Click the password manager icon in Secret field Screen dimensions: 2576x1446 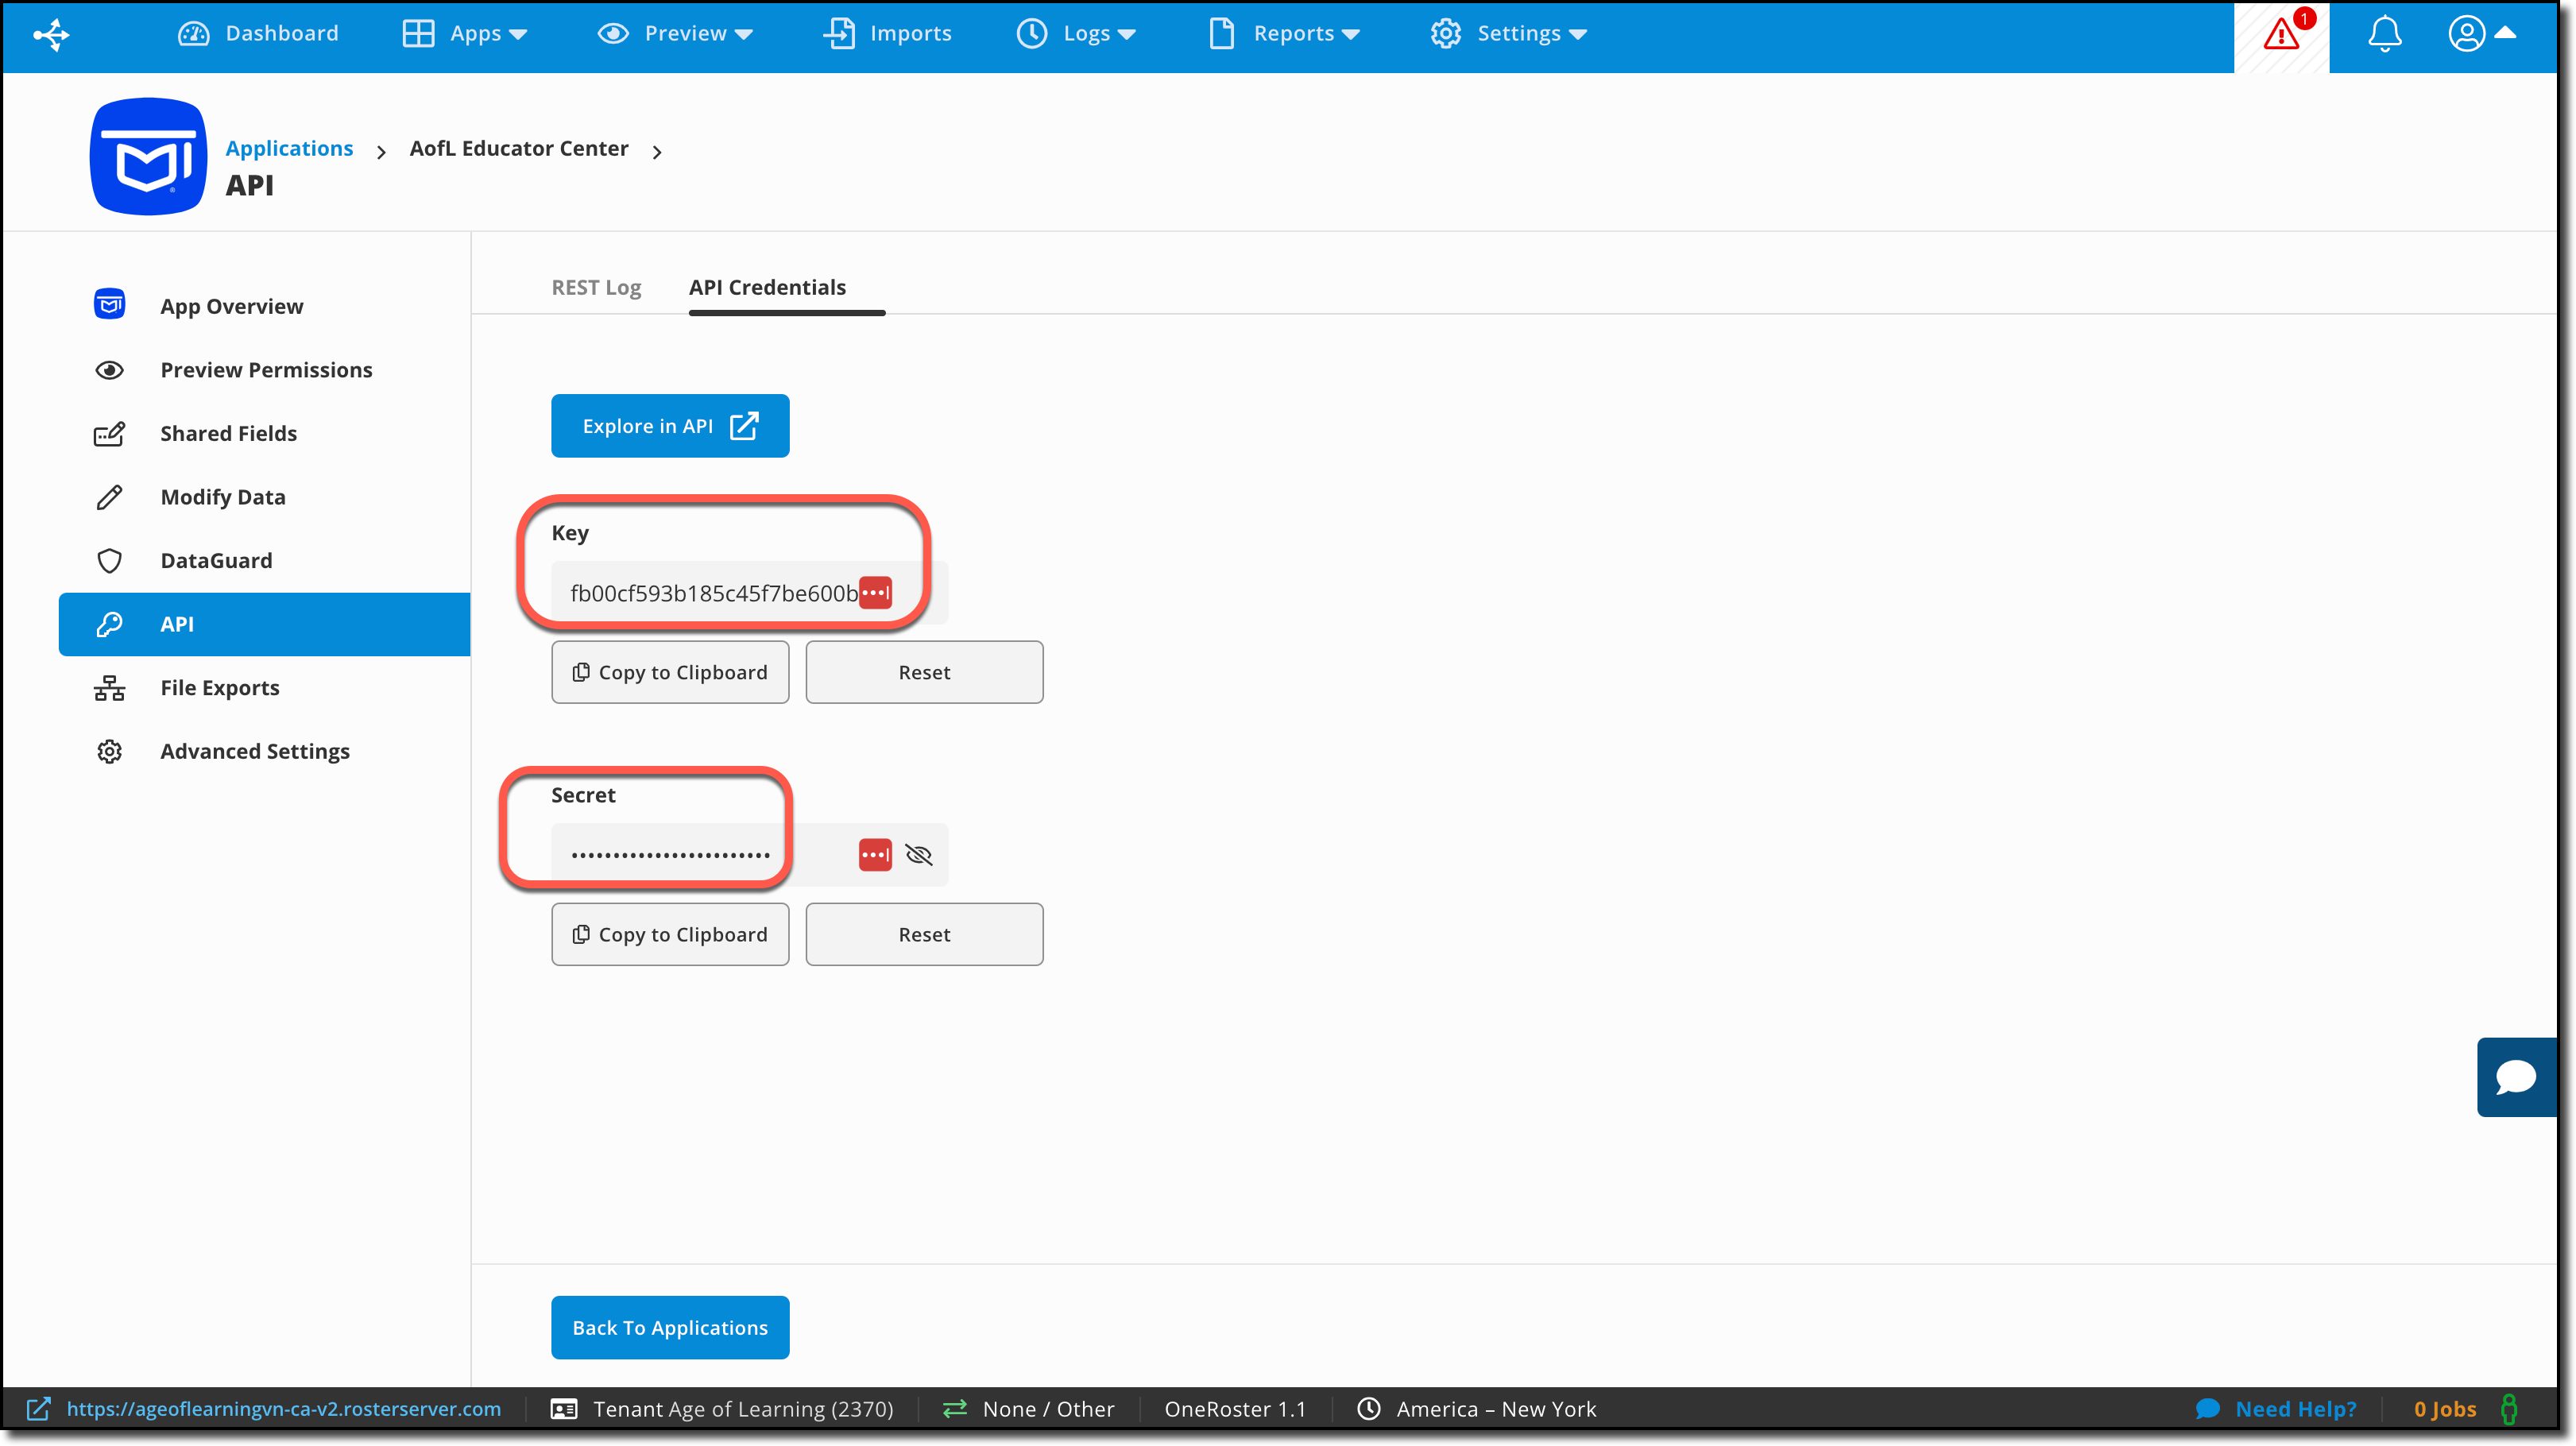tap(875, 855)
